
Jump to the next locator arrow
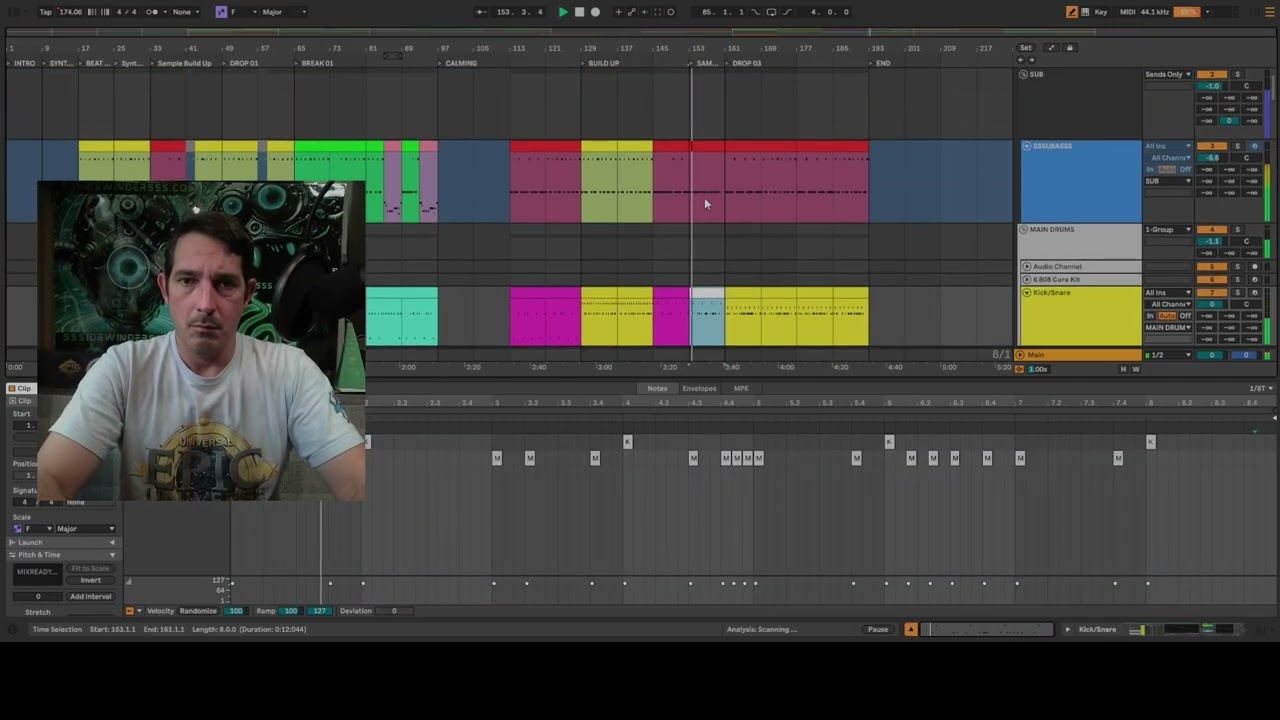point(1030,60)
